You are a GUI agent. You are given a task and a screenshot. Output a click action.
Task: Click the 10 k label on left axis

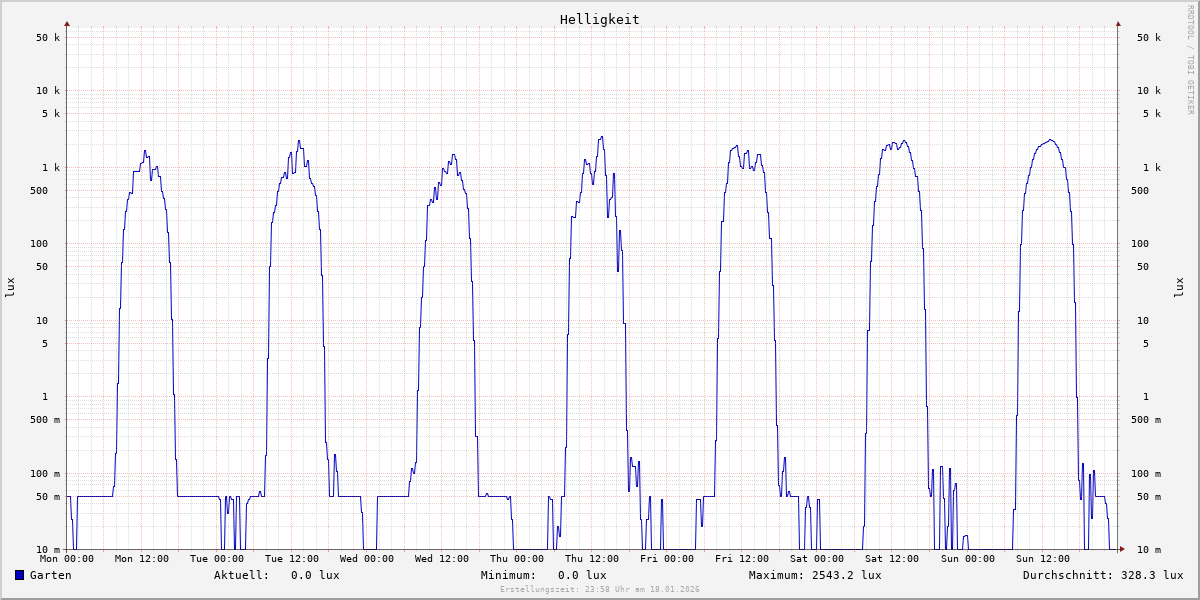tap(48, 91)
